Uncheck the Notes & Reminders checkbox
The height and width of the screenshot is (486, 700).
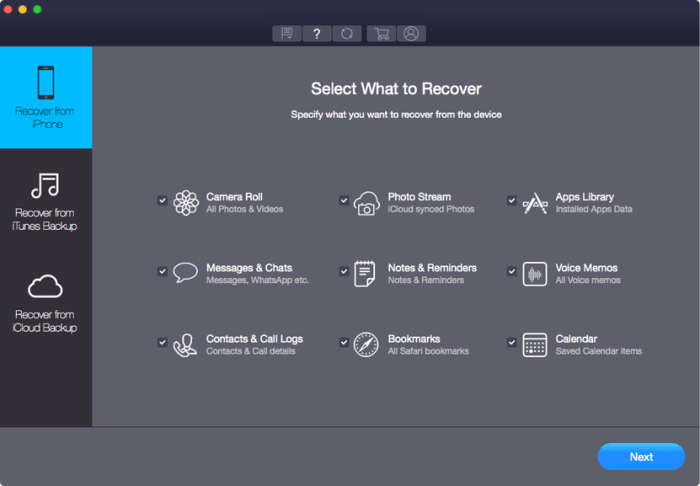pyautogui.click(x=344, y=271)
